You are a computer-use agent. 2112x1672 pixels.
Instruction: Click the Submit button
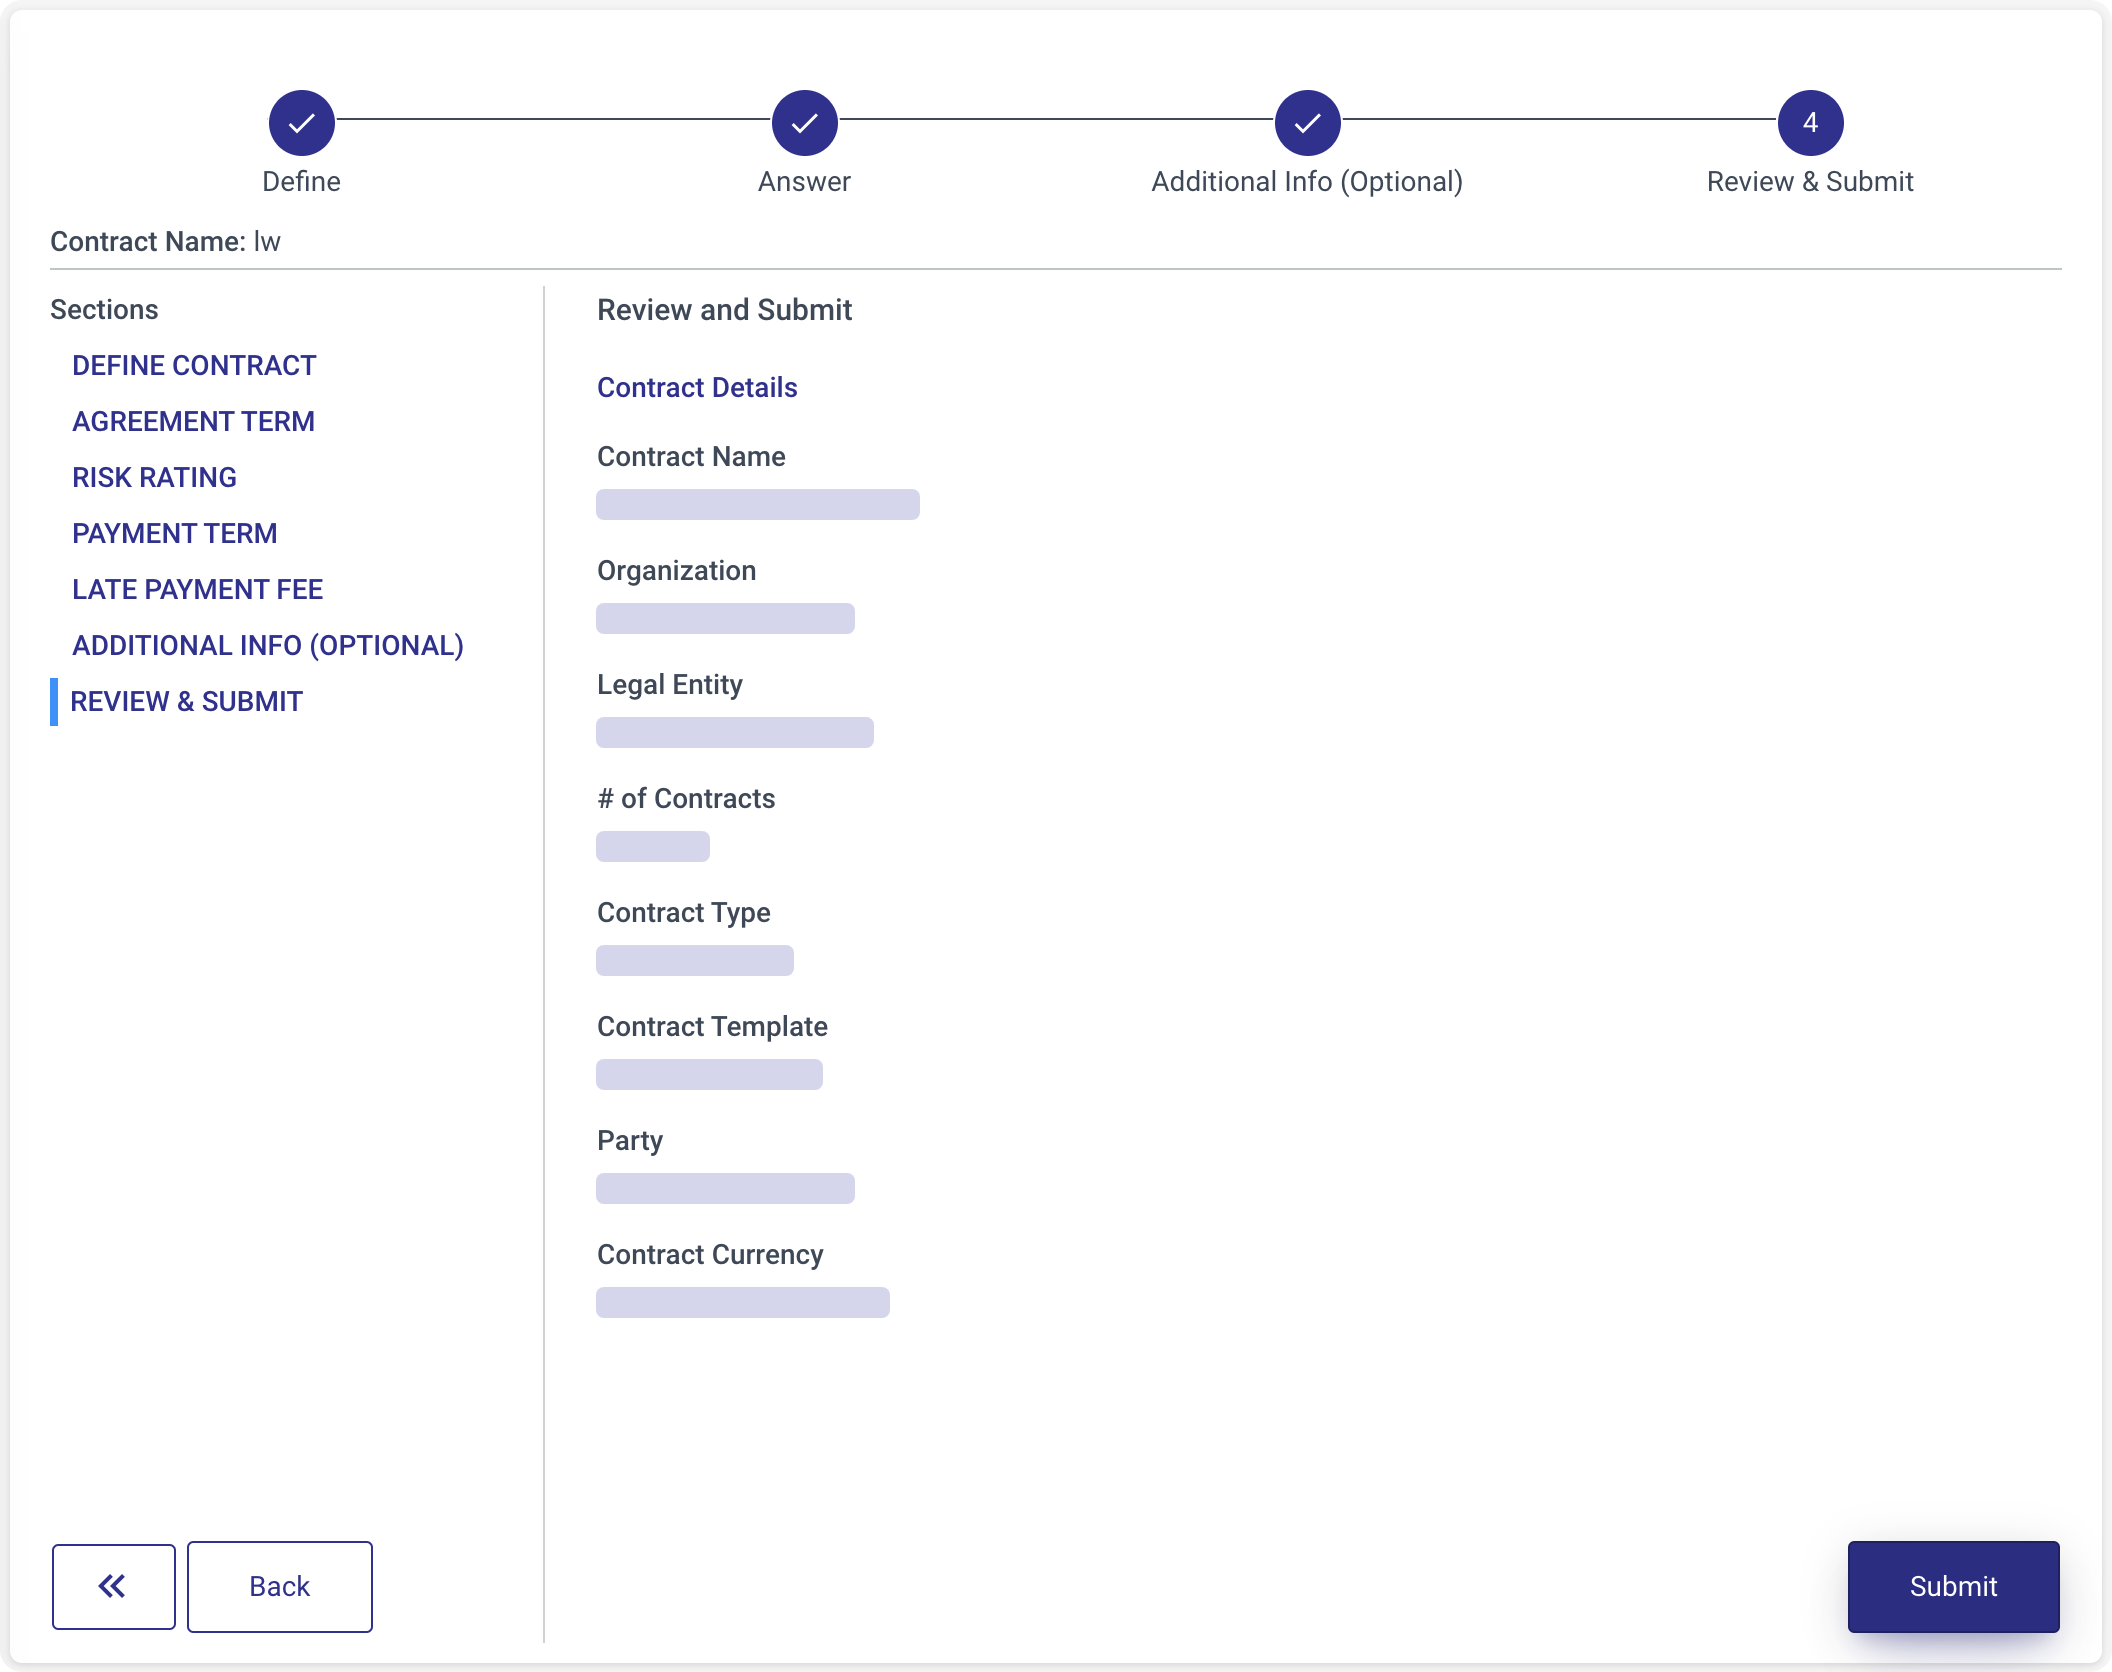[1952, 1586]
